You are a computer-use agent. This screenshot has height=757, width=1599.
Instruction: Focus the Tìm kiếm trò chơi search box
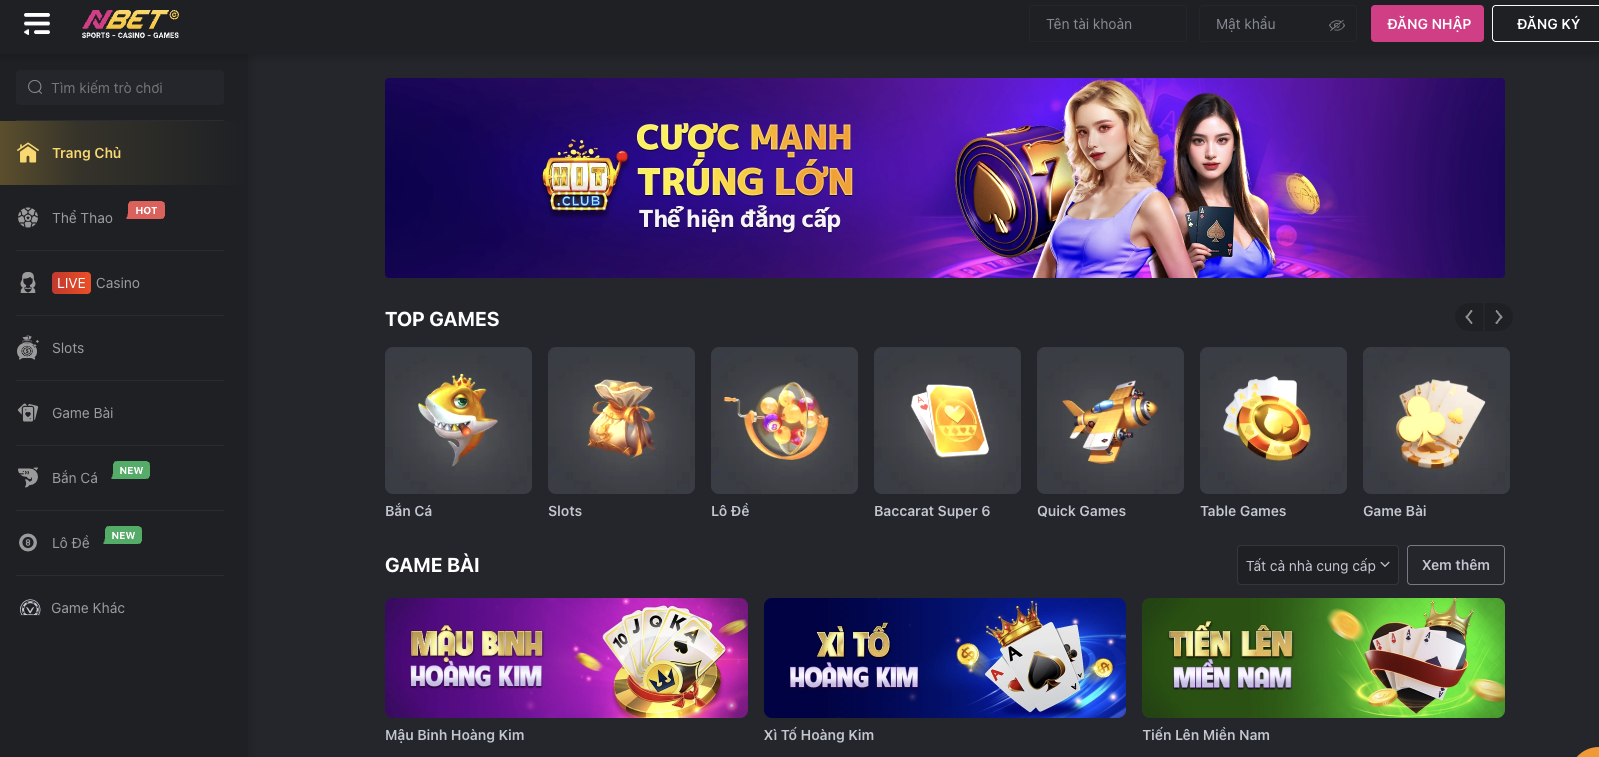tap(120, 88)
